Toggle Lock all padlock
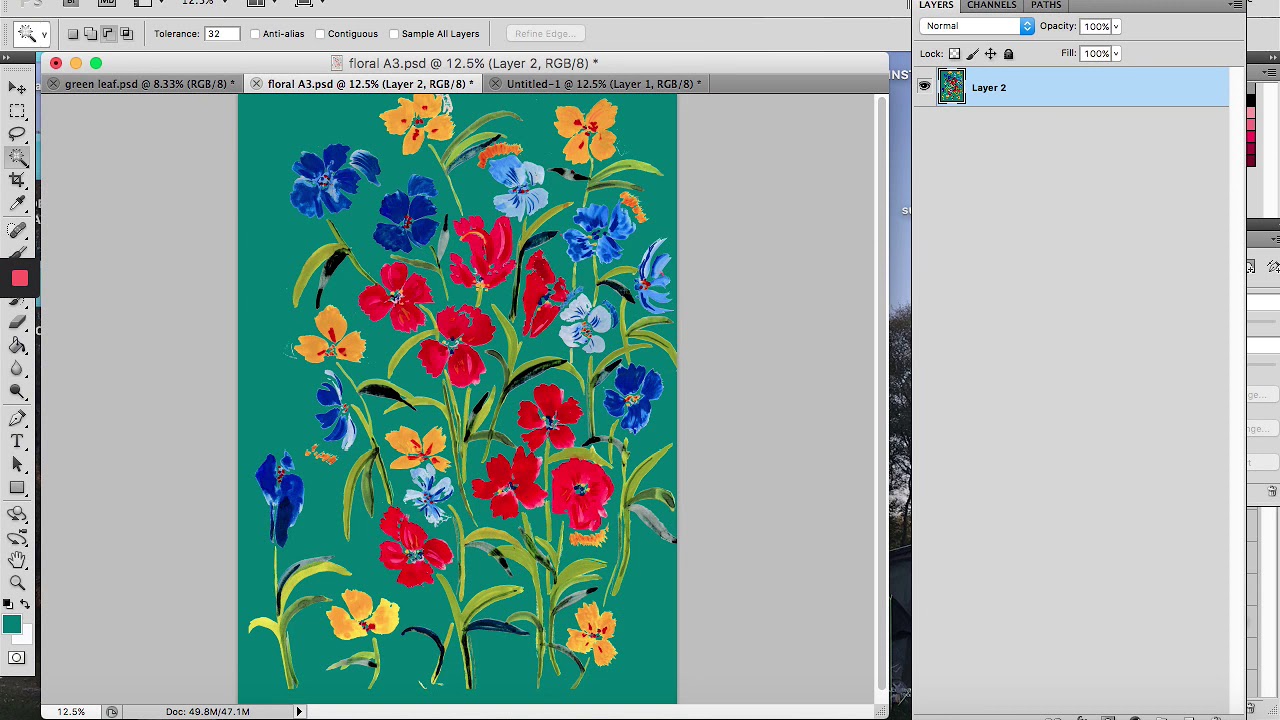Image resolution: width=1280 pixels, height=720 pixels. pos(1008,54)
